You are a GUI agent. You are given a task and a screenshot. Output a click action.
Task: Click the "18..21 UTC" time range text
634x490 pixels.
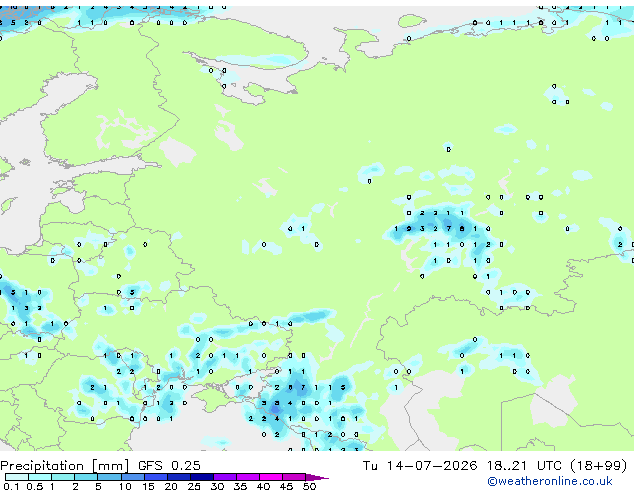524,466
